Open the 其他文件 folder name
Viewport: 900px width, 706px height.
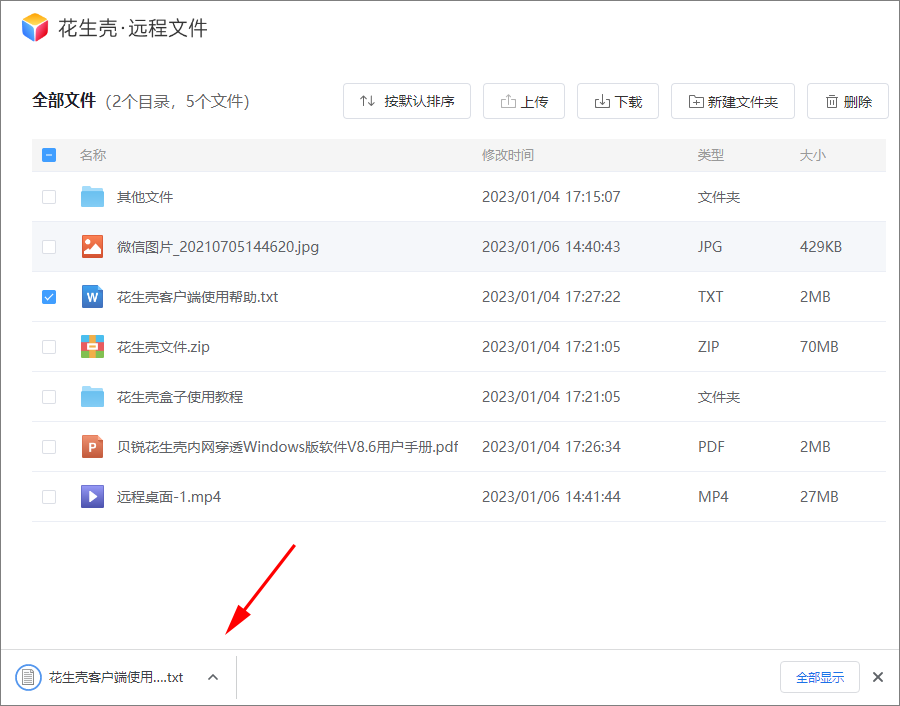(x=145, y=197)
